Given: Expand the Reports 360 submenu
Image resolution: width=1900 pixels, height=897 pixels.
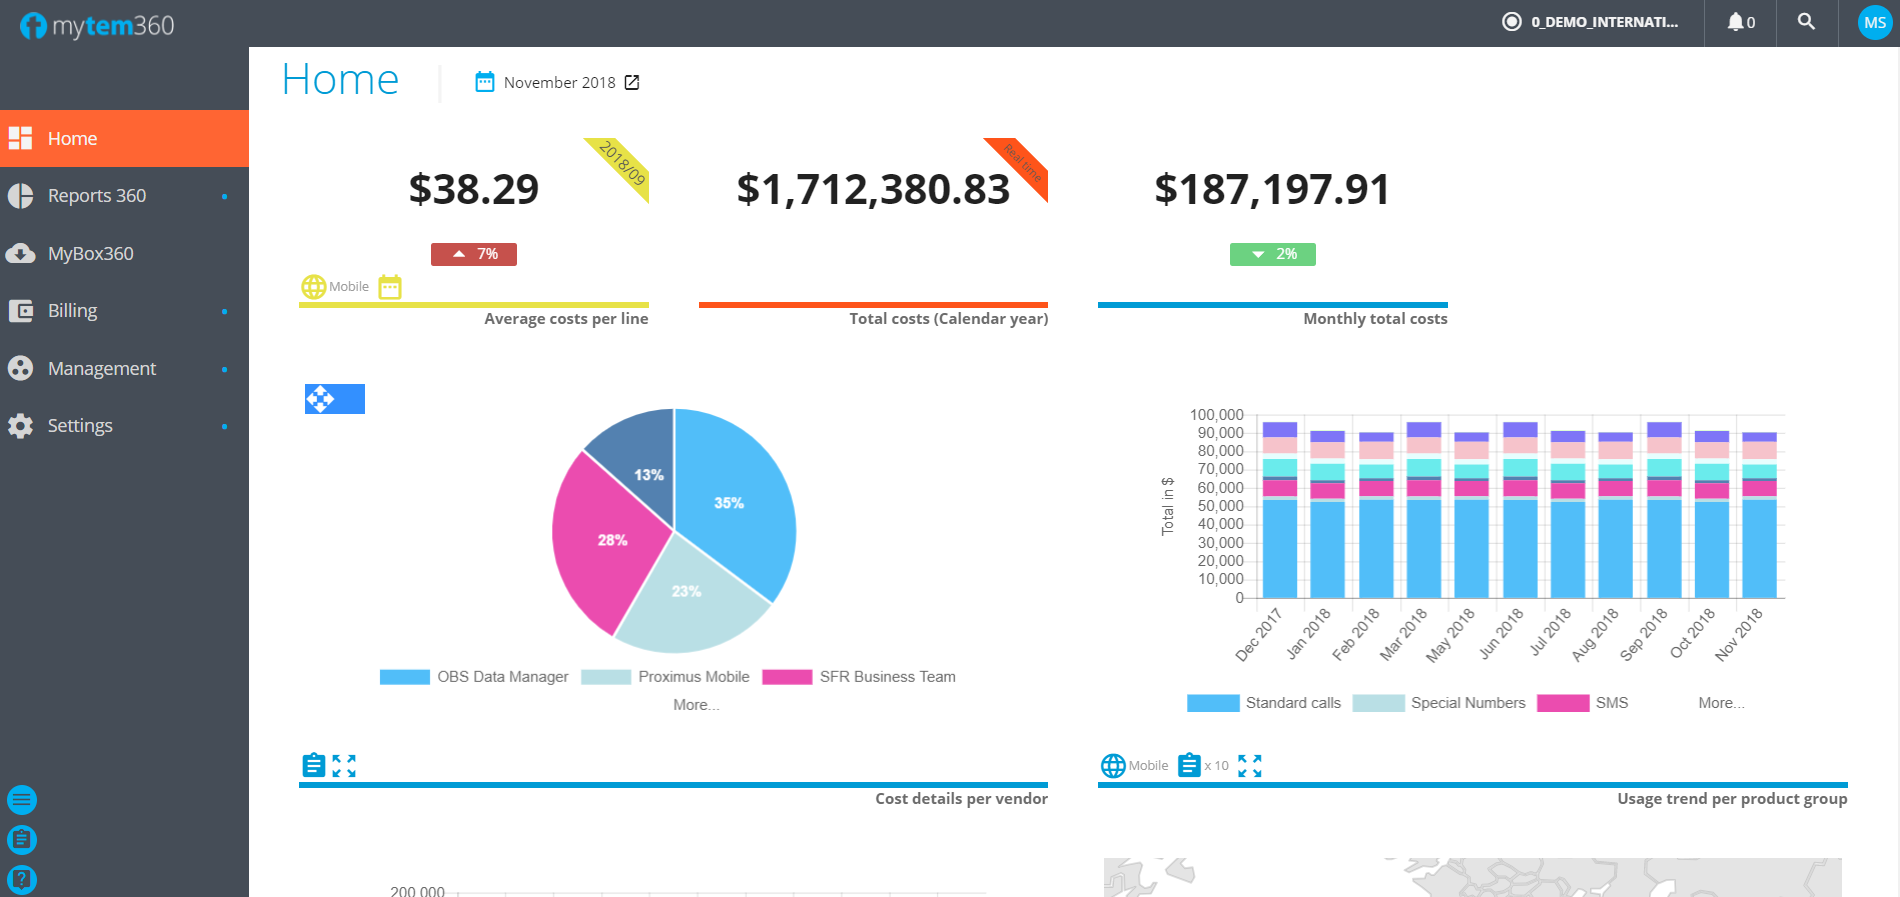Looking at the screenshot, I should (97, 196).
